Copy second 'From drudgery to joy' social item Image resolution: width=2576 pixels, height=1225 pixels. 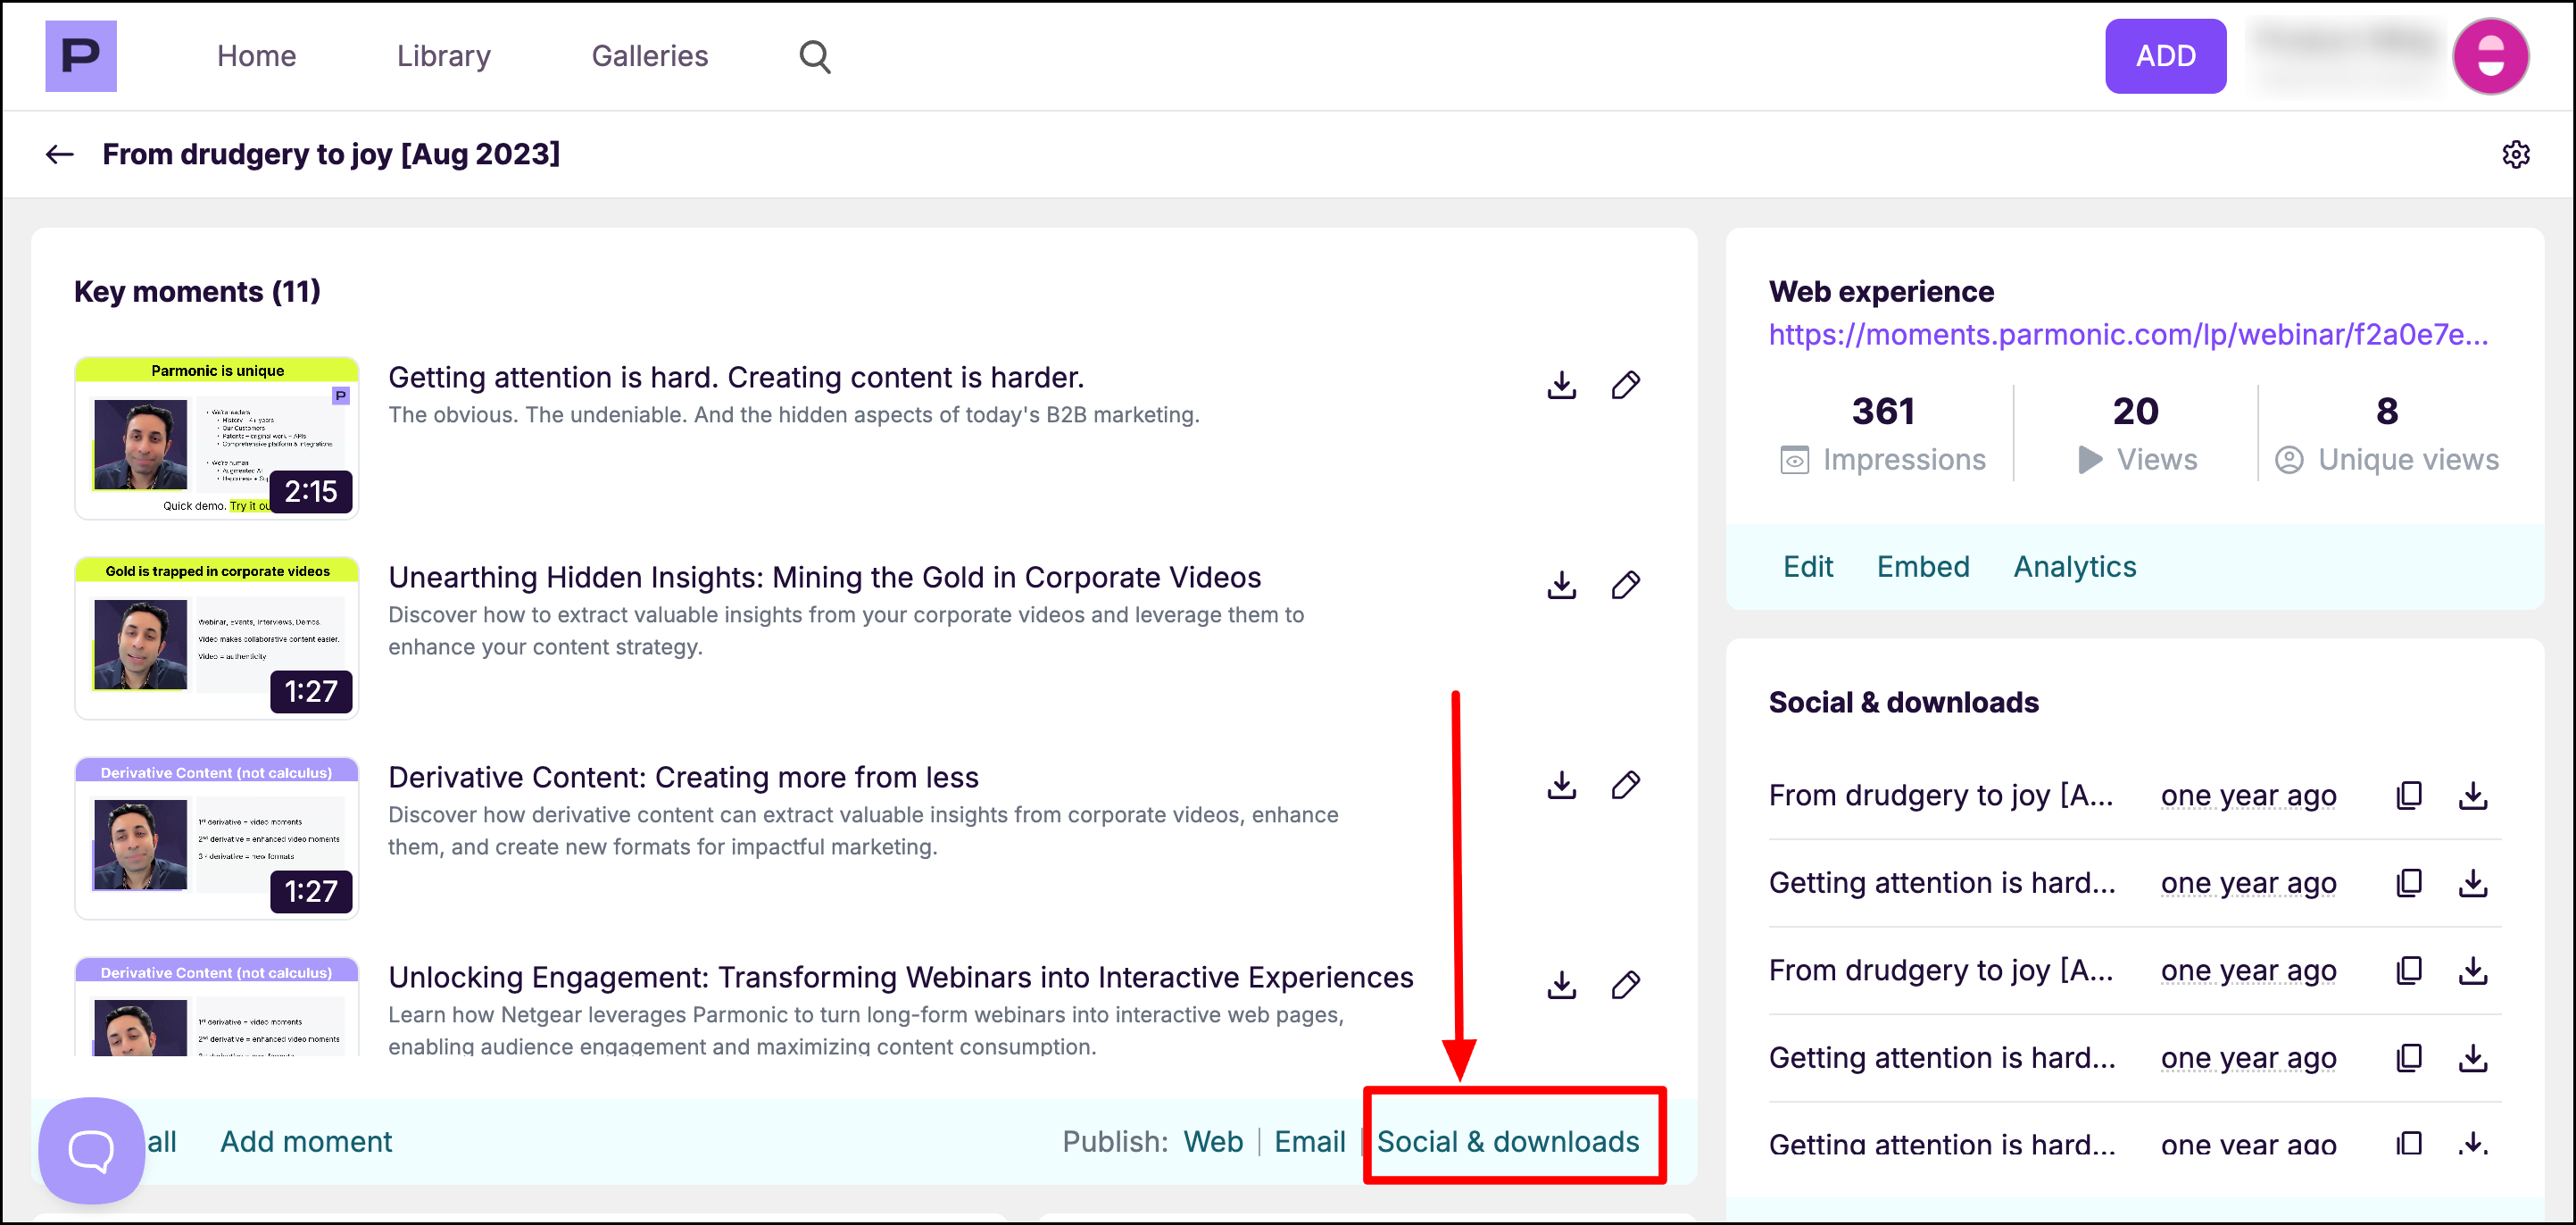[x=2409, y=971]
